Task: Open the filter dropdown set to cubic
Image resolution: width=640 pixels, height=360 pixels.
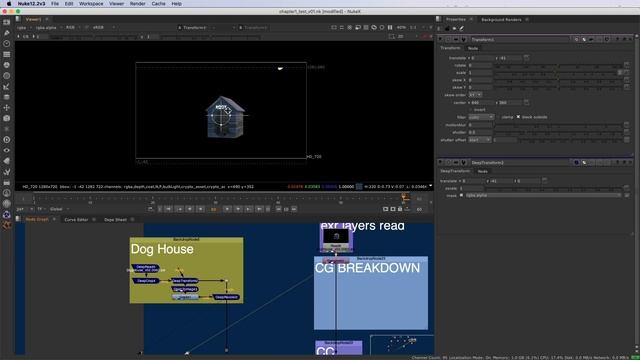Action: pyautogui.click(x=481, y=117)
